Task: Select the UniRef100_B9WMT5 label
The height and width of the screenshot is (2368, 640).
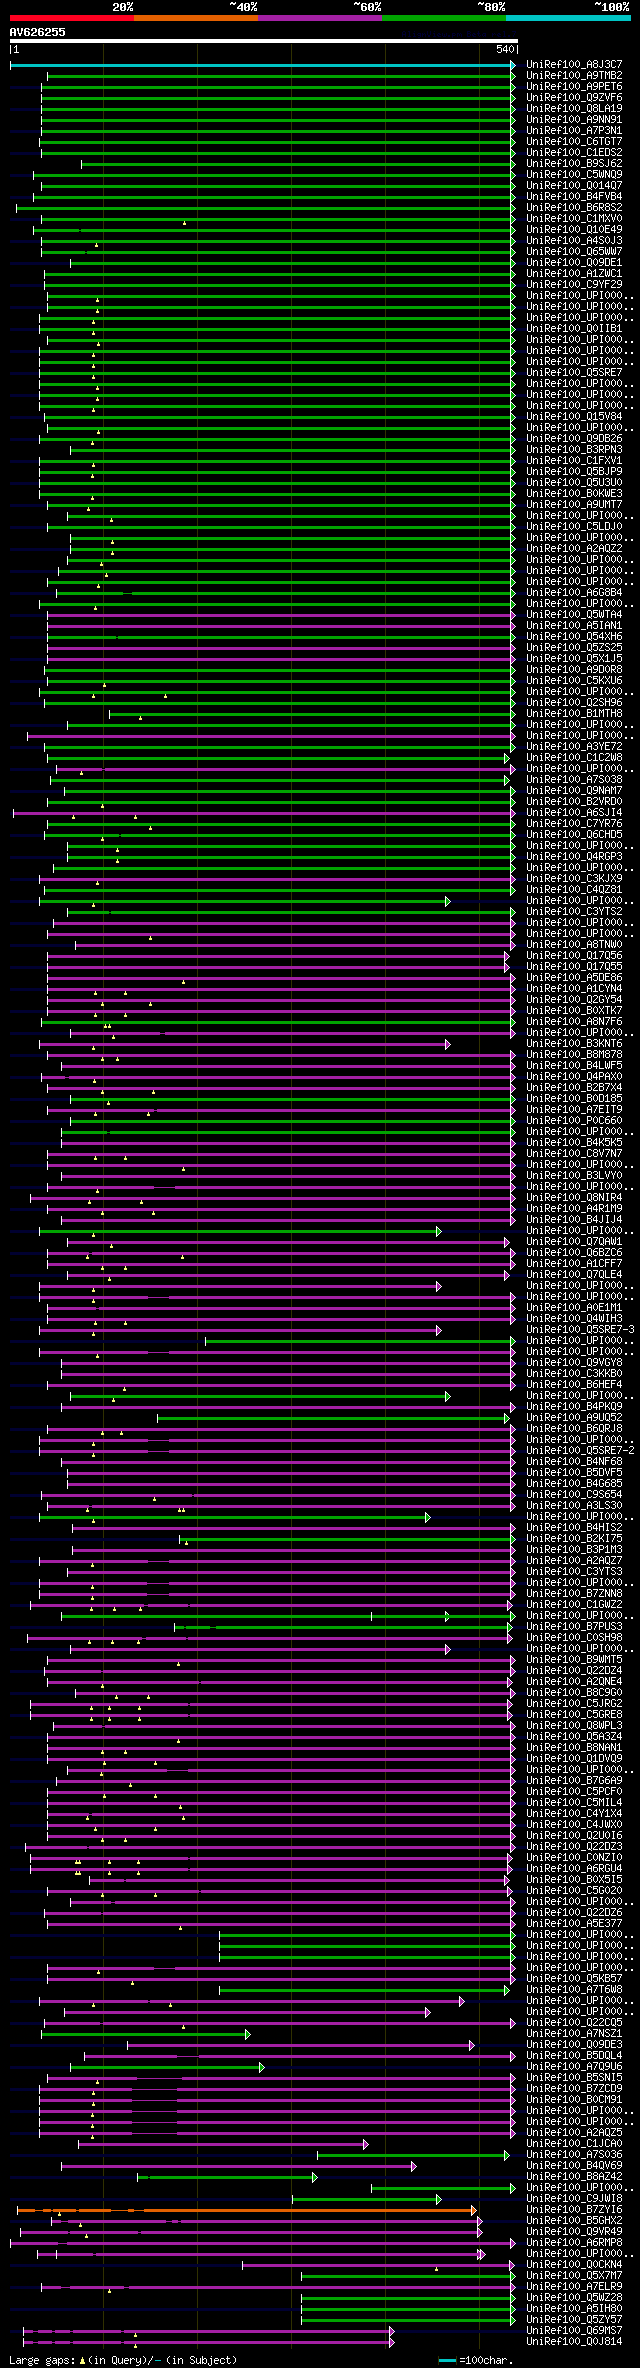Action: pos(574,1660)
